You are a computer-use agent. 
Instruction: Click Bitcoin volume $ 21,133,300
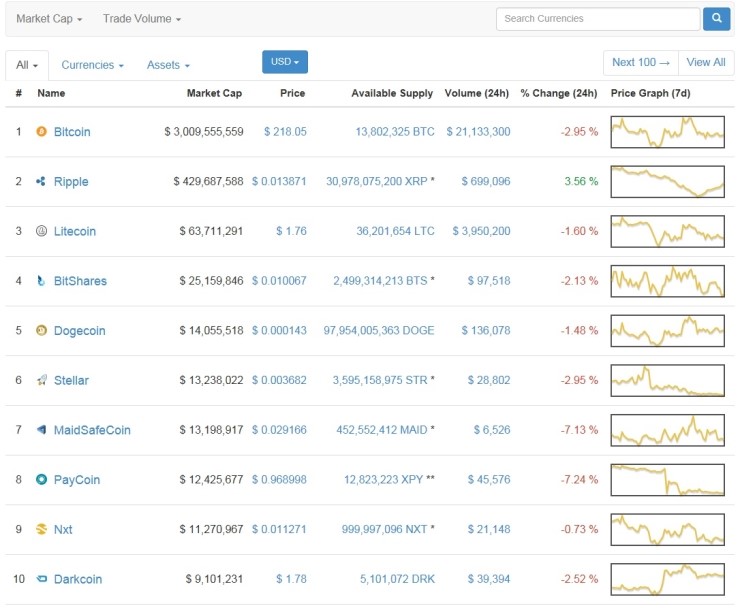point(479,132)
